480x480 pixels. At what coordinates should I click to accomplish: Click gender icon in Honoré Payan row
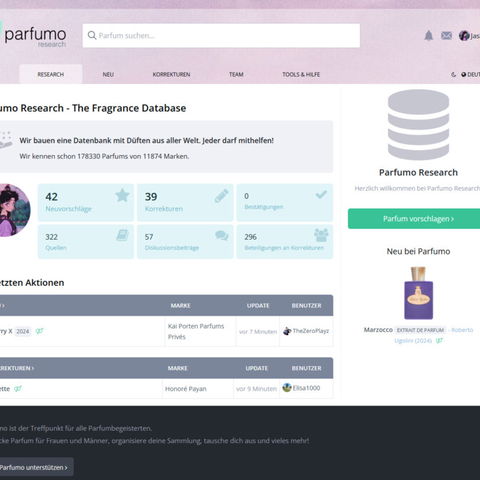pos(18,389)
